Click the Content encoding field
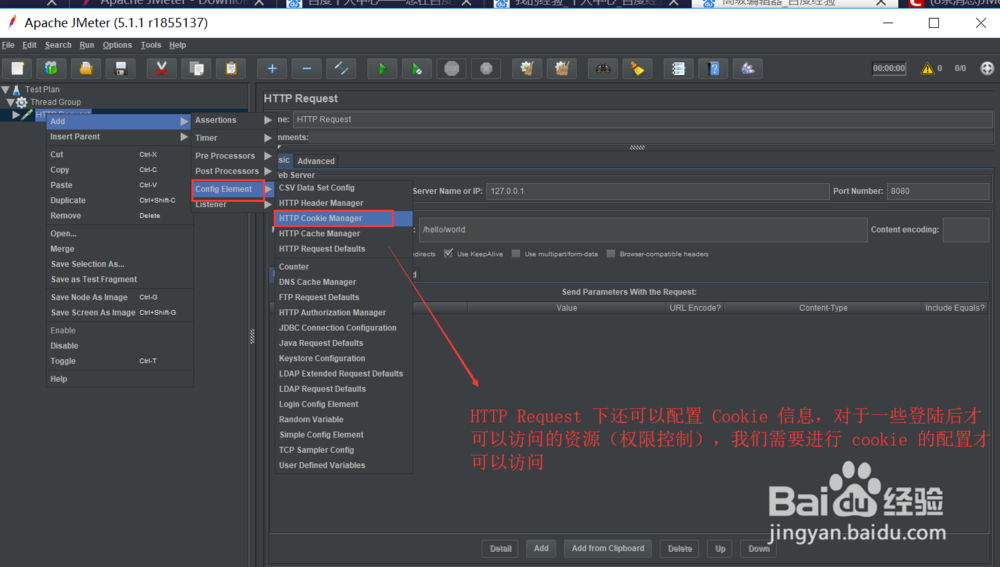This screenshot has width=1000, height=567. (x=966, y=230)
